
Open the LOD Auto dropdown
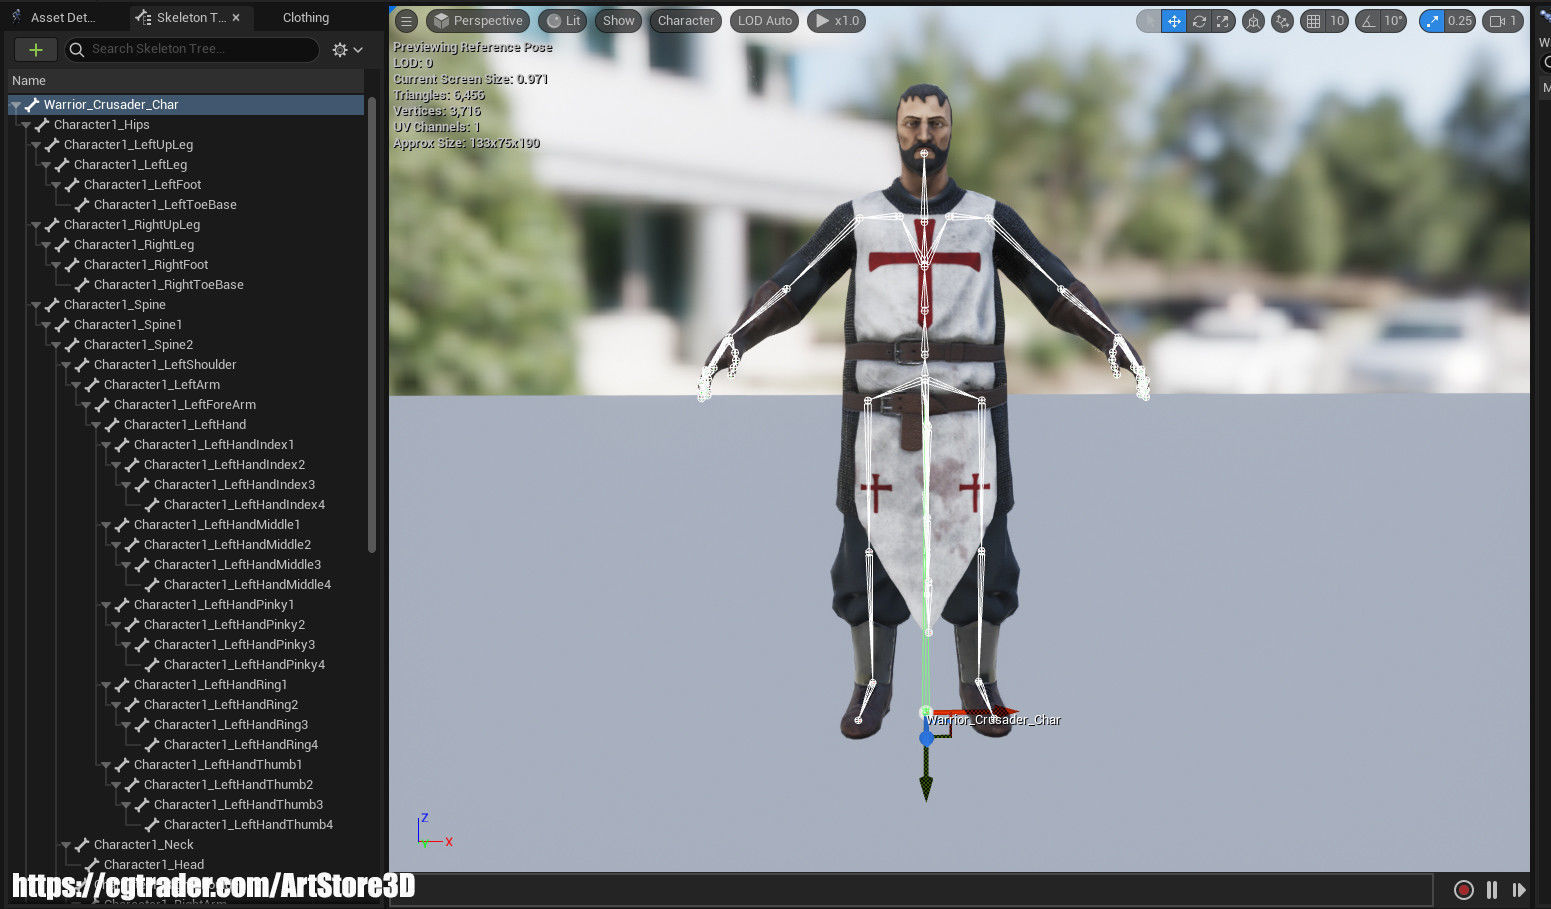764,20
